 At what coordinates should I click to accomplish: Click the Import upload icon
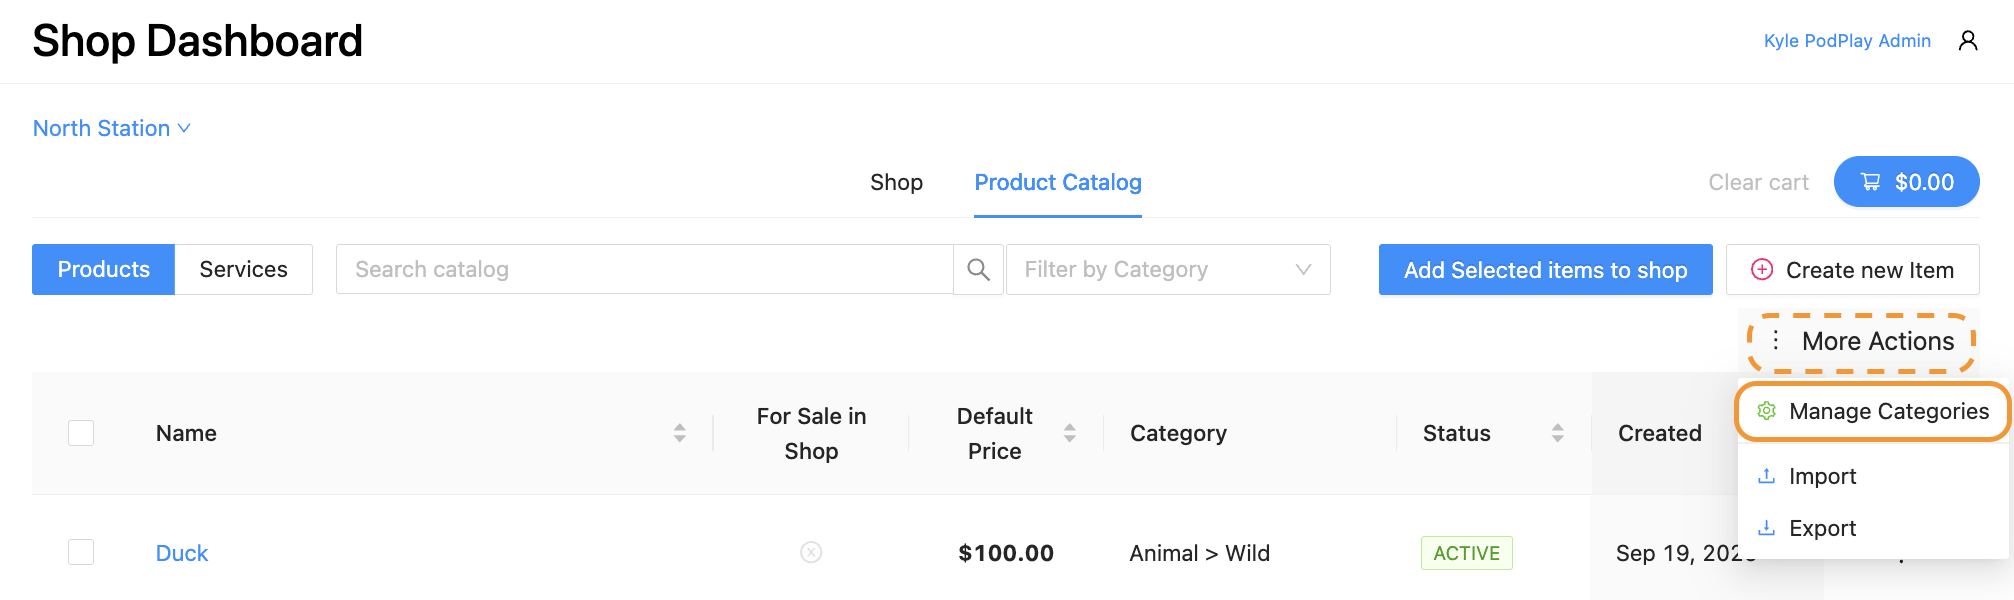[x=1767, y=476]
